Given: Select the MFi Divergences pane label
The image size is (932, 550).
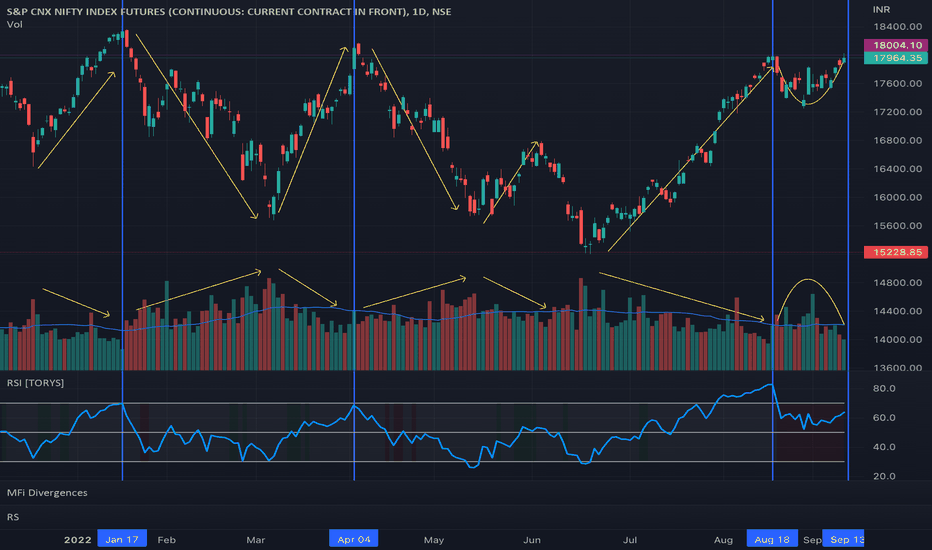Looking at the screenshot, I should click(47, 492).
